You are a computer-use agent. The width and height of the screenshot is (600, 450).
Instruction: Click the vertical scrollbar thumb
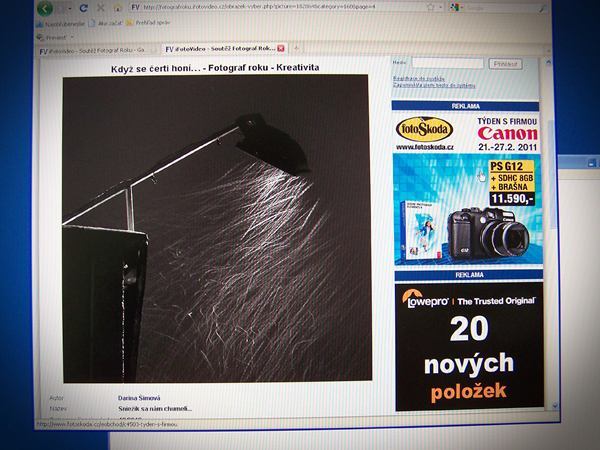click(x=551, y=174)
